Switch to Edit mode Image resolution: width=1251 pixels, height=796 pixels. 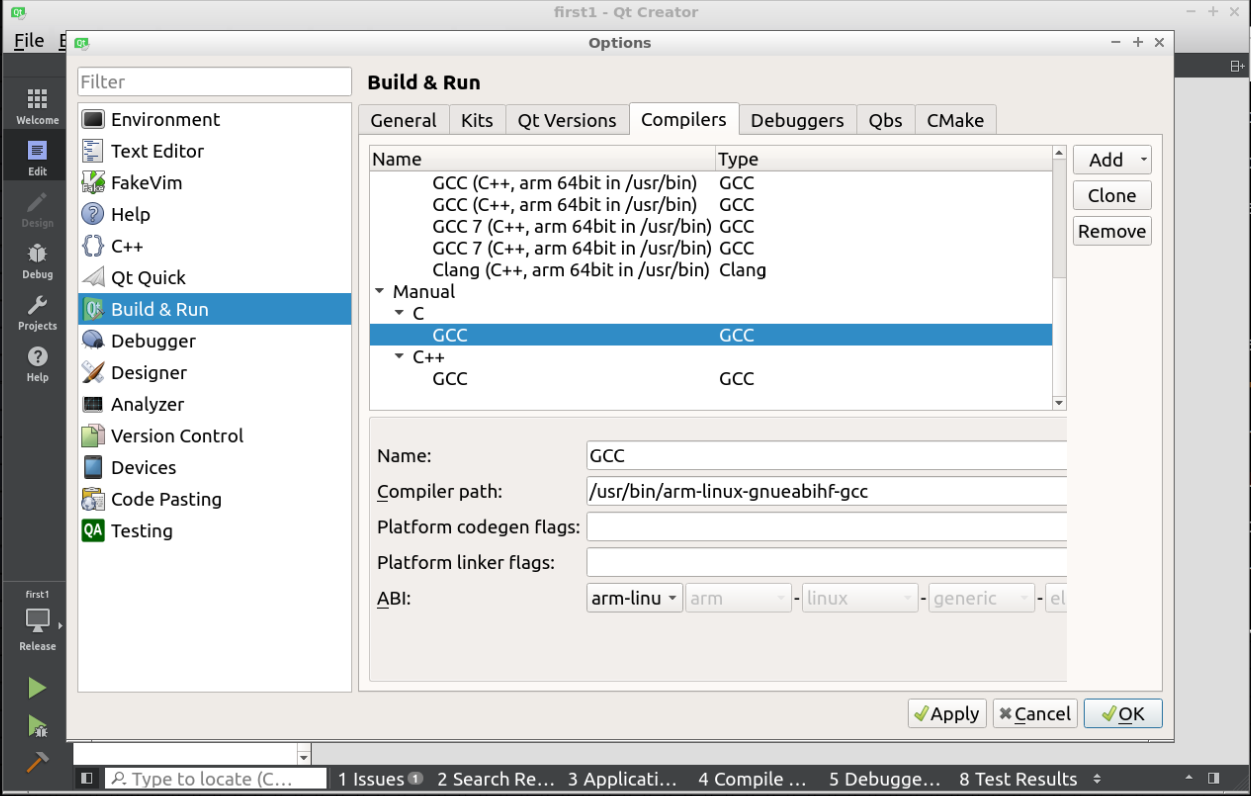tap(37, 158)
